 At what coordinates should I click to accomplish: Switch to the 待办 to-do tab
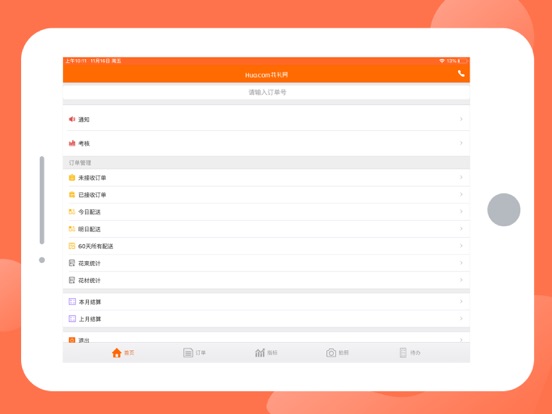(410, 352)
